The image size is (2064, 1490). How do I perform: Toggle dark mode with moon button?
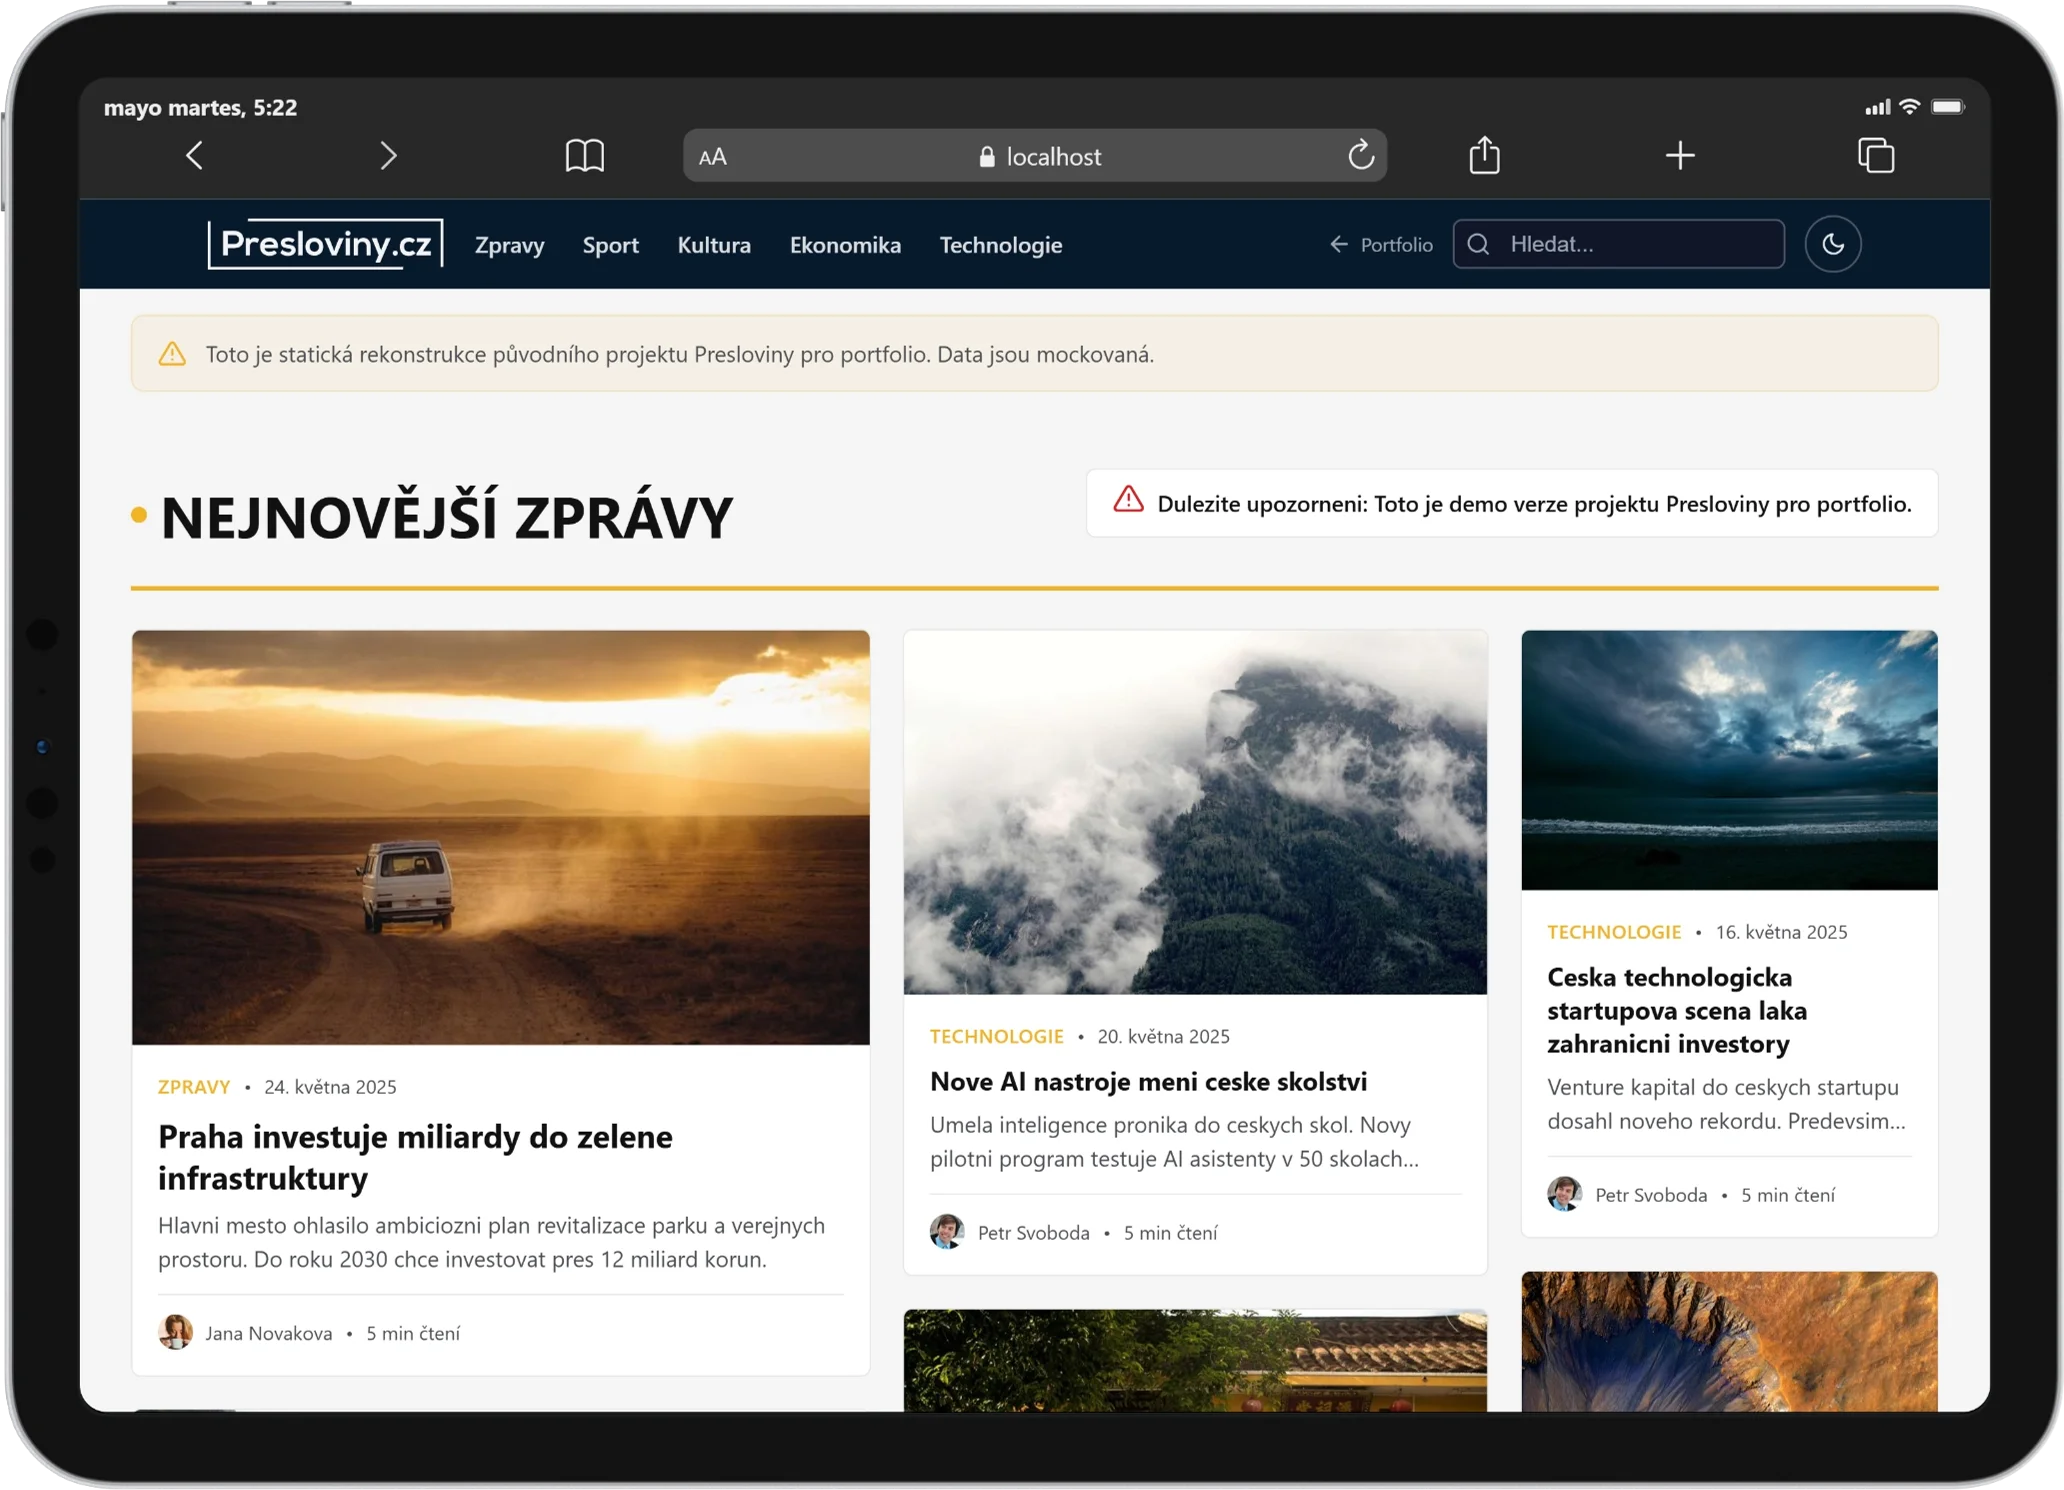point(1832,244)
